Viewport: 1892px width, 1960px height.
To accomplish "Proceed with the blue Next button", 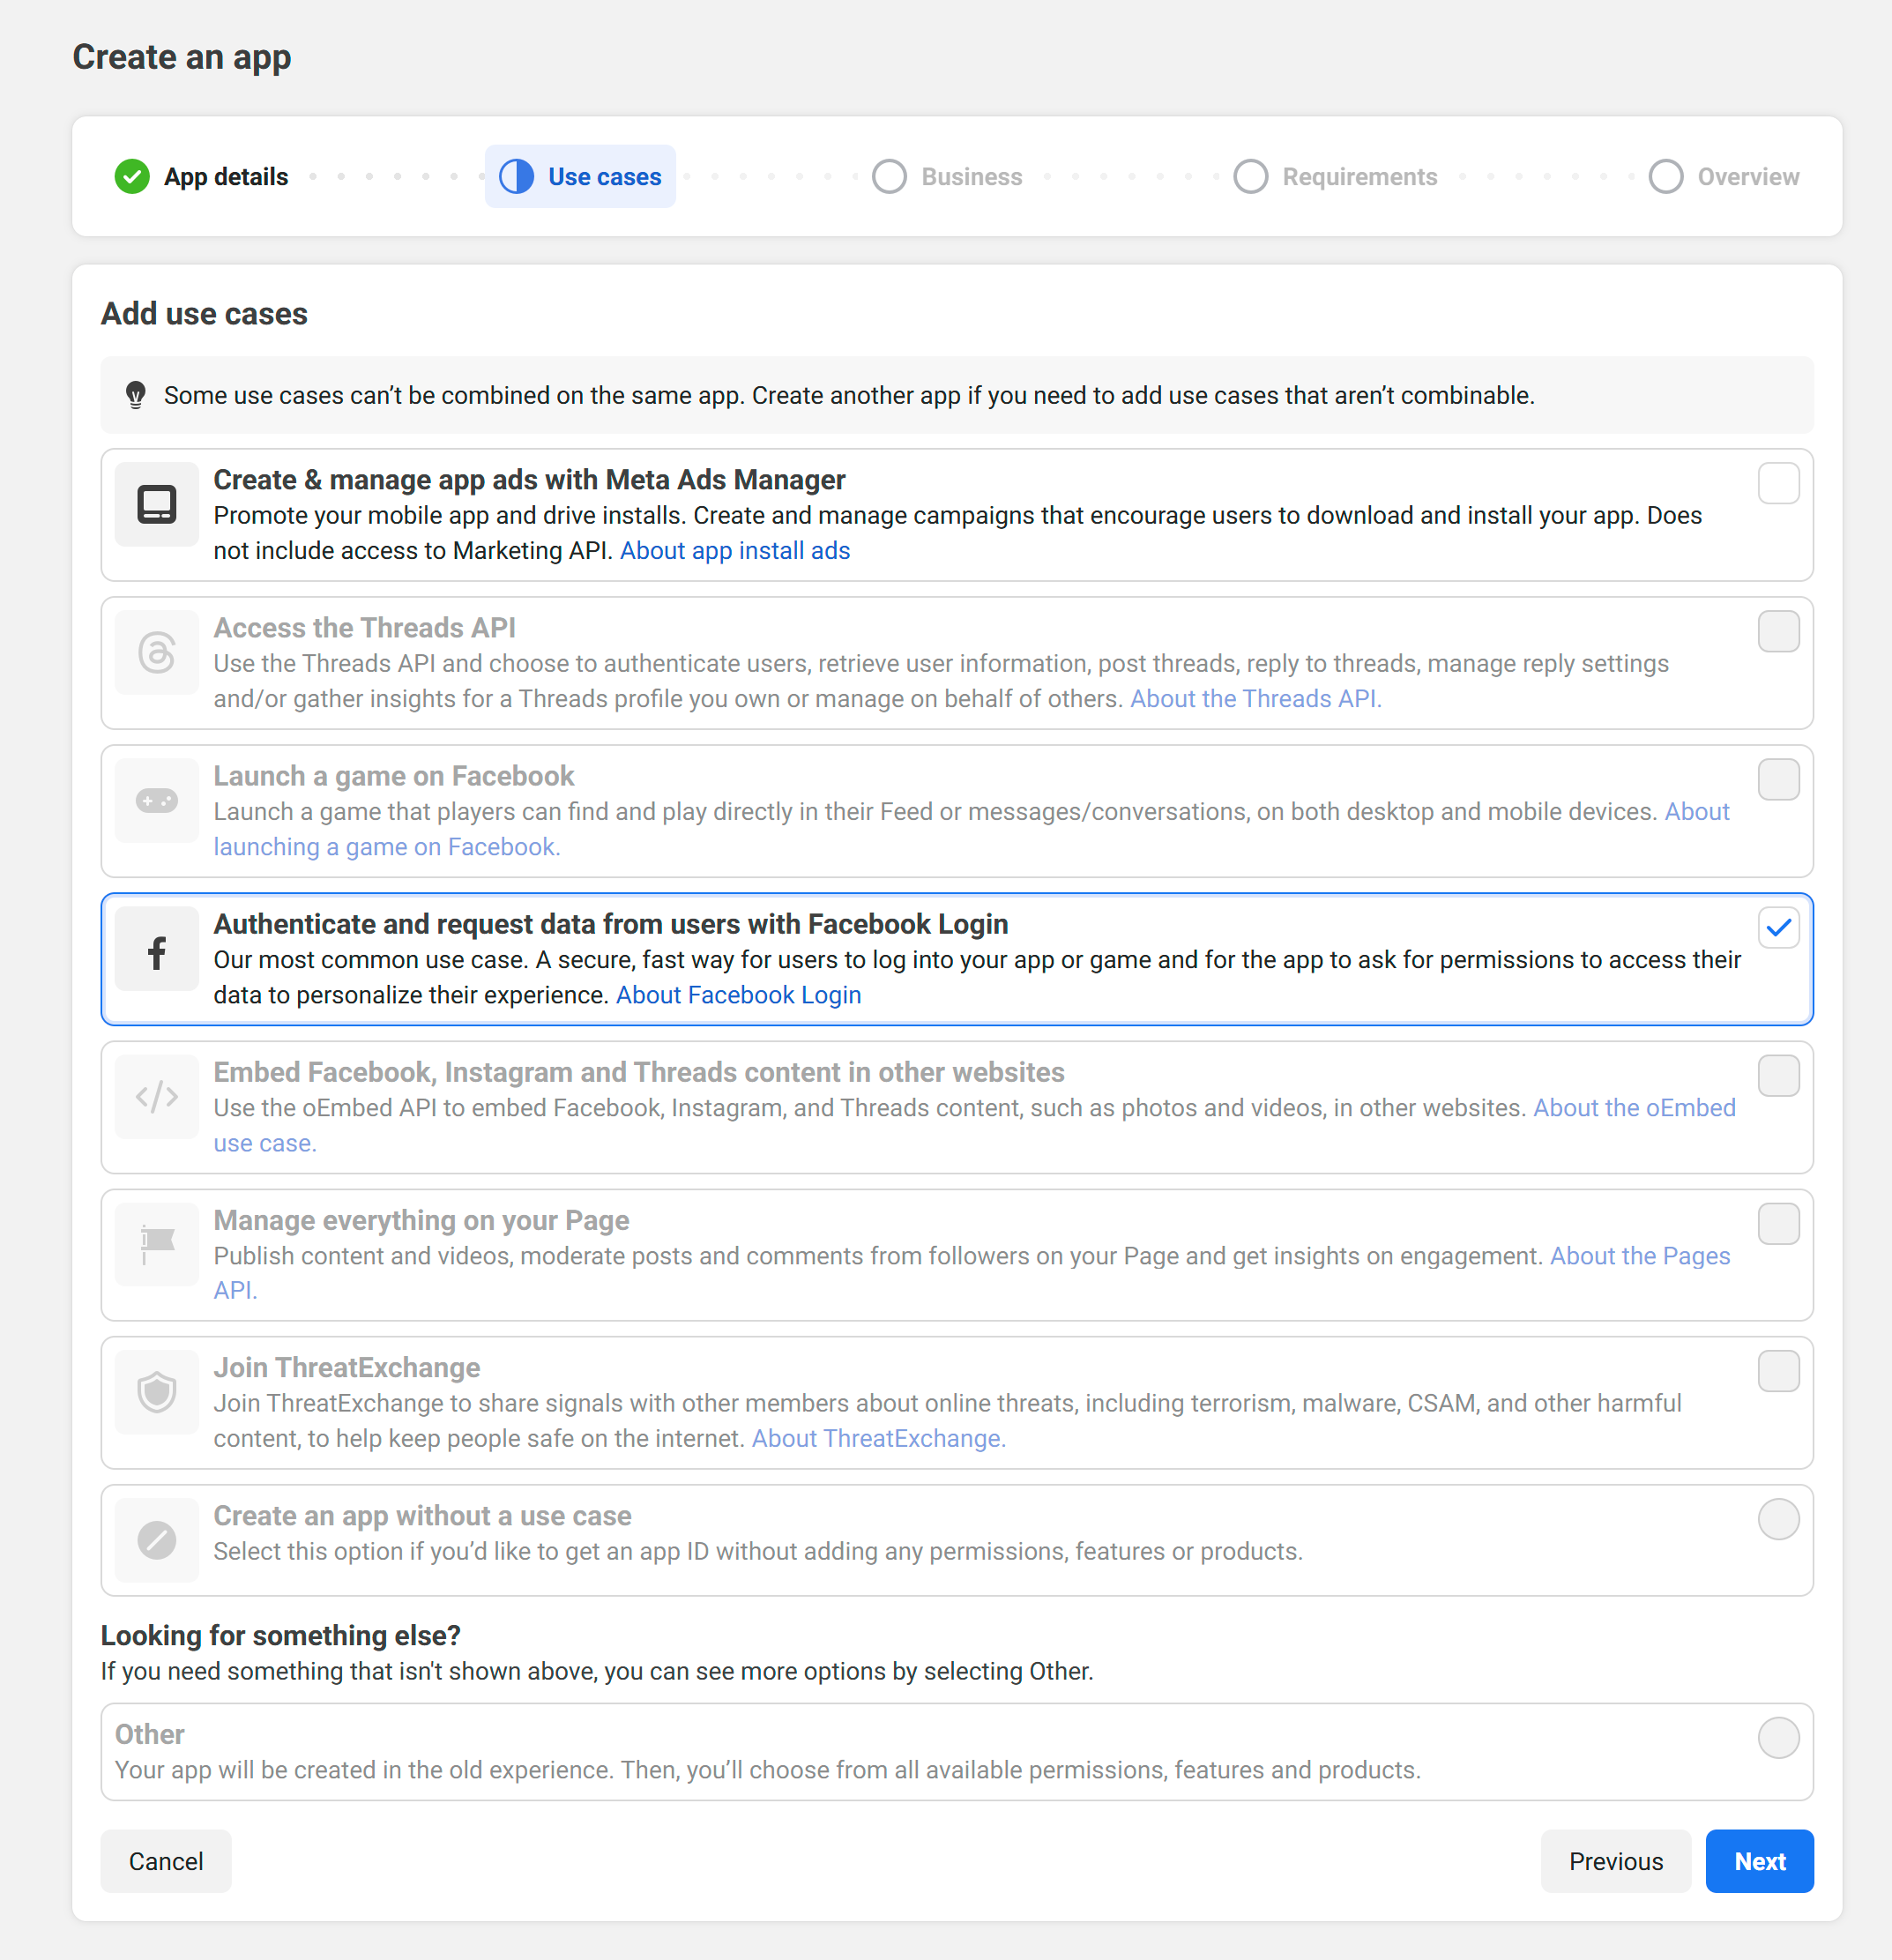I will [1759, 1861].
